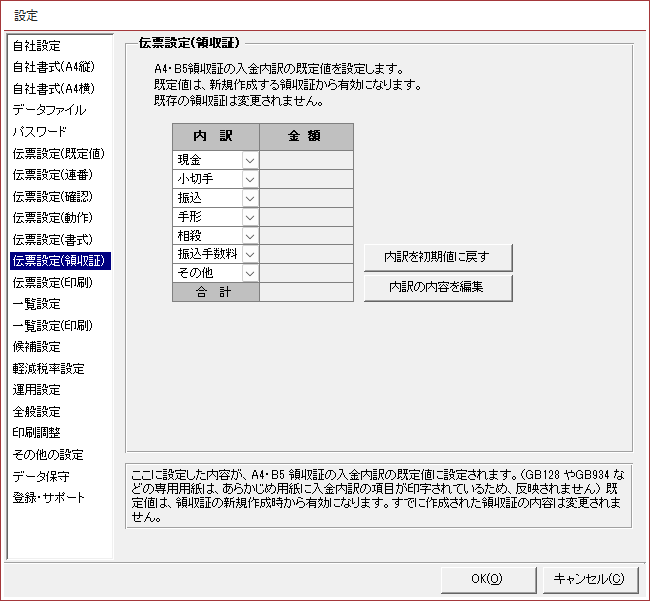
Task: Confirm settings with OK(O)
Action: tap(488, 579)
